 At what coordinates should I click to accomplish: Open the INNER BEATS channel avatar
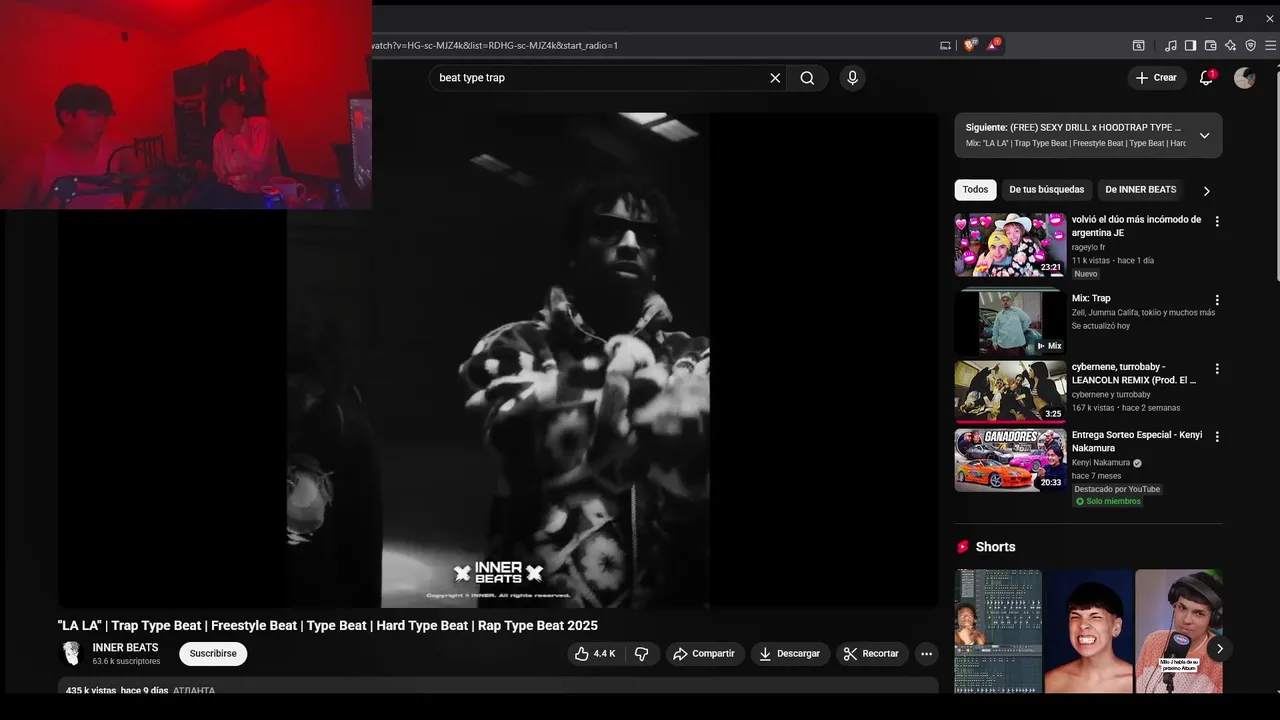tap(71, 654)
